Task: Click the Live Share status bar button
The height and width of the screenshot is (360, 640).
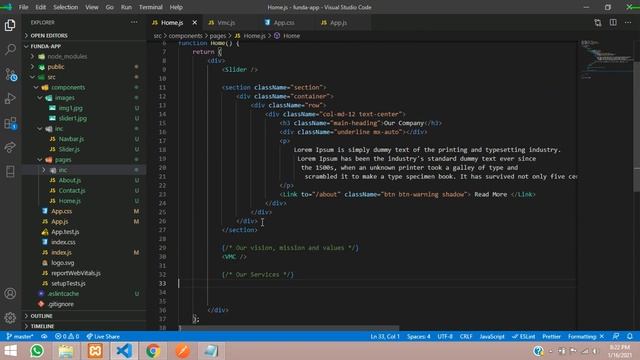Action: [x=103, y=336]
